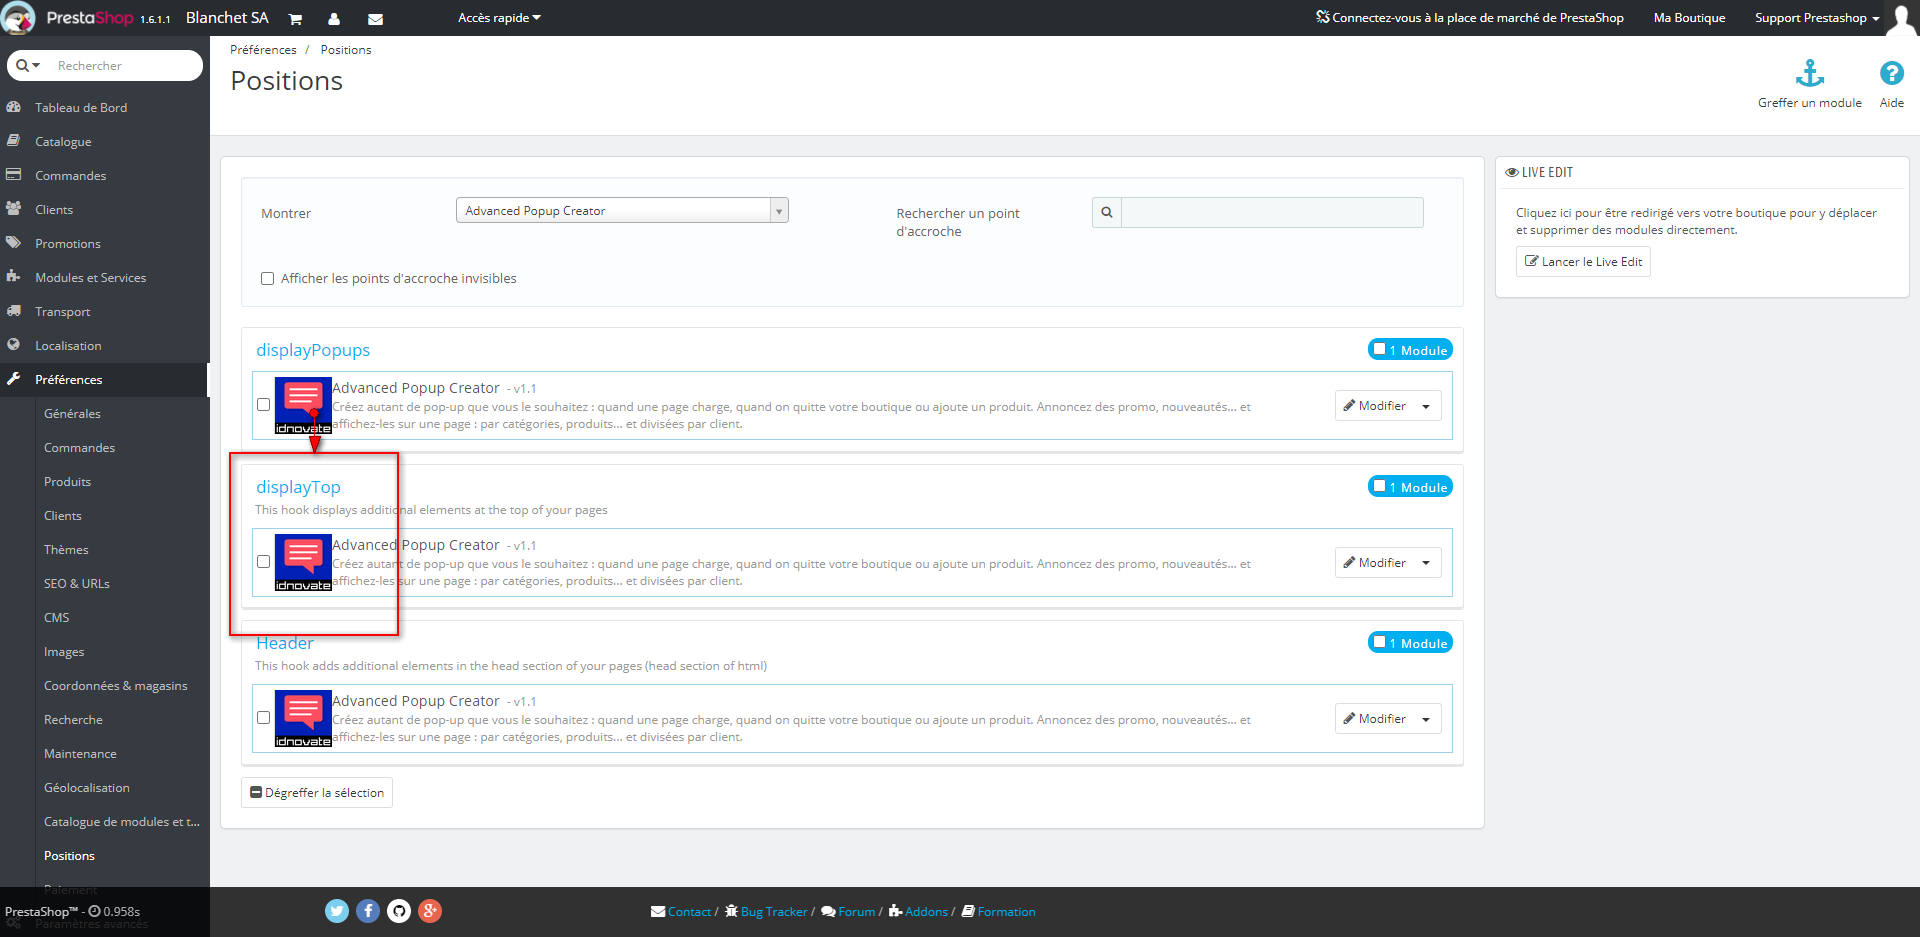Click Modifier button in displayTop row
The image size is (1920, 937).
coord(1375,563)
